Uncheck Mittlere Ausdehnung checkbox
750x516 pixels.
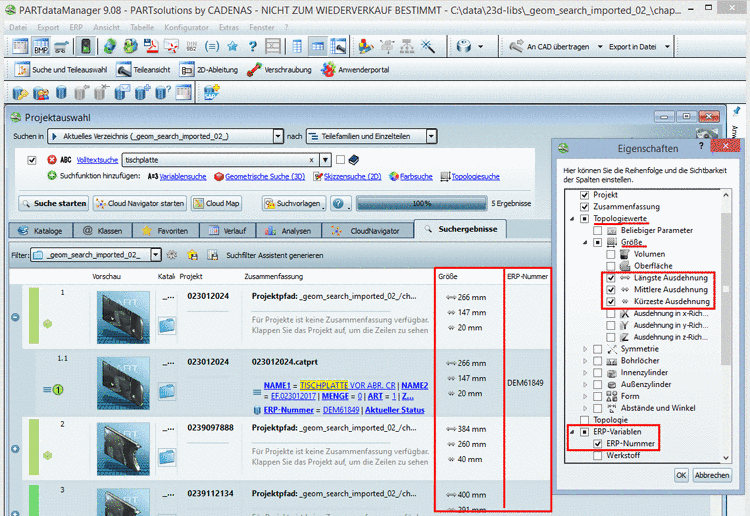coord(610,290)
